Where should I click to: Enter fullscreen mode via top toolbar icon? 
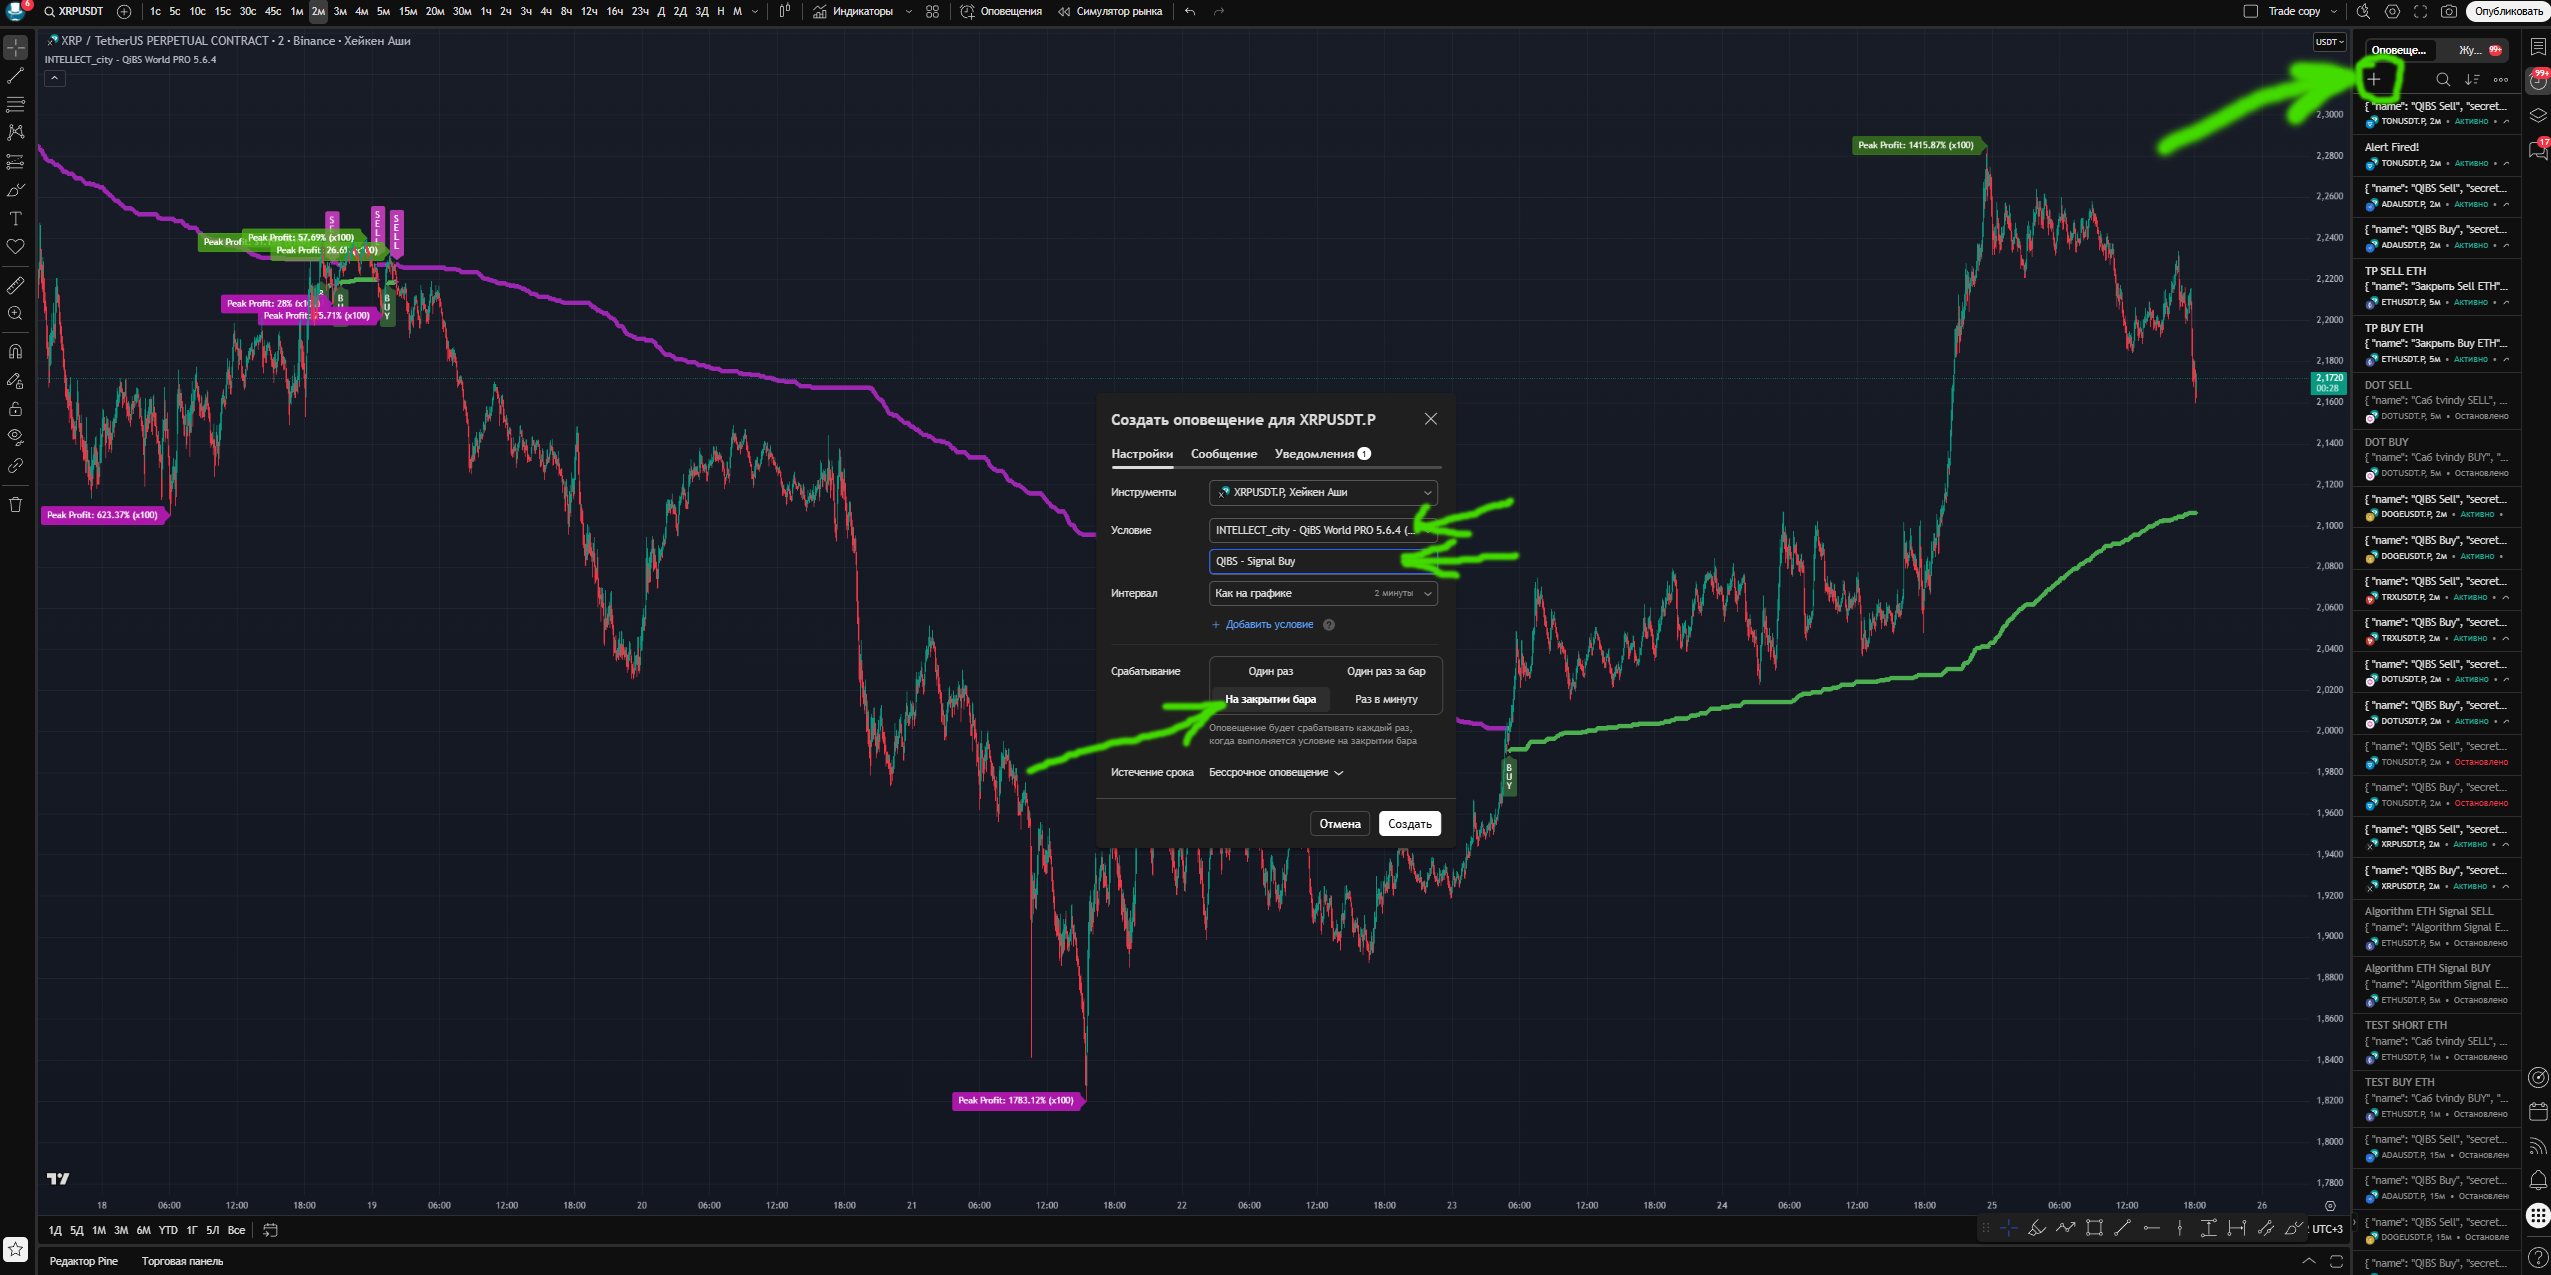point(2420,11)
